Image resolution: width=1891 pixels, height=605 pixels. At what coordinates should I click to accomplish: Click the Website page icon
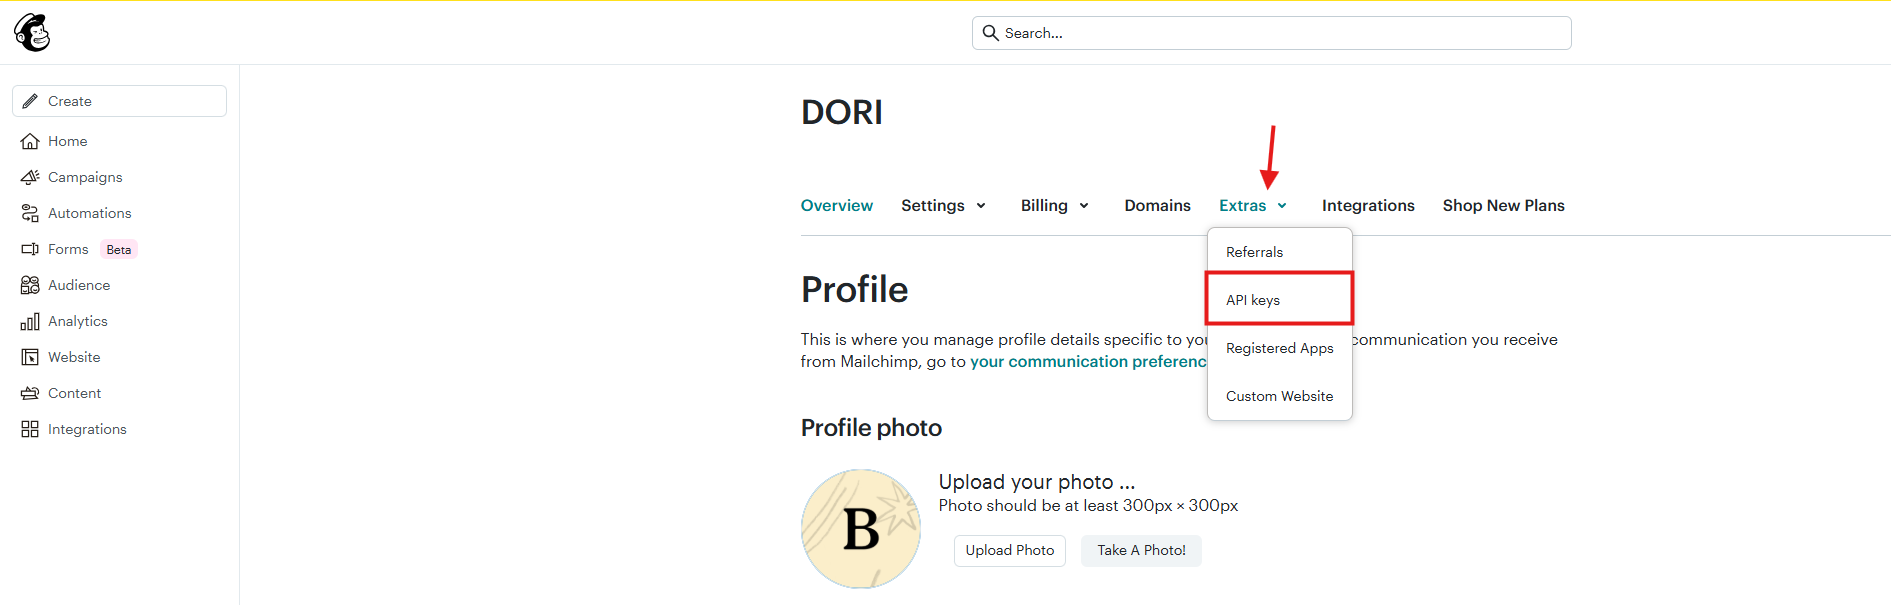point(30,357)
